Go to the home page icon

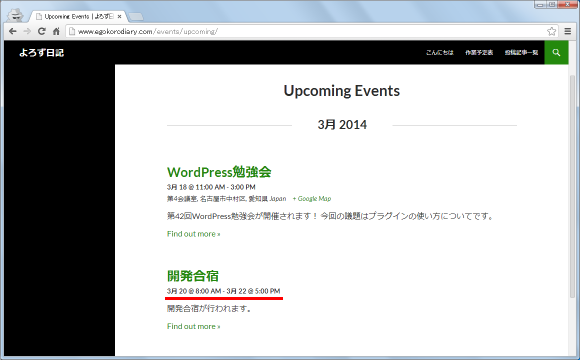click(56, 31)
